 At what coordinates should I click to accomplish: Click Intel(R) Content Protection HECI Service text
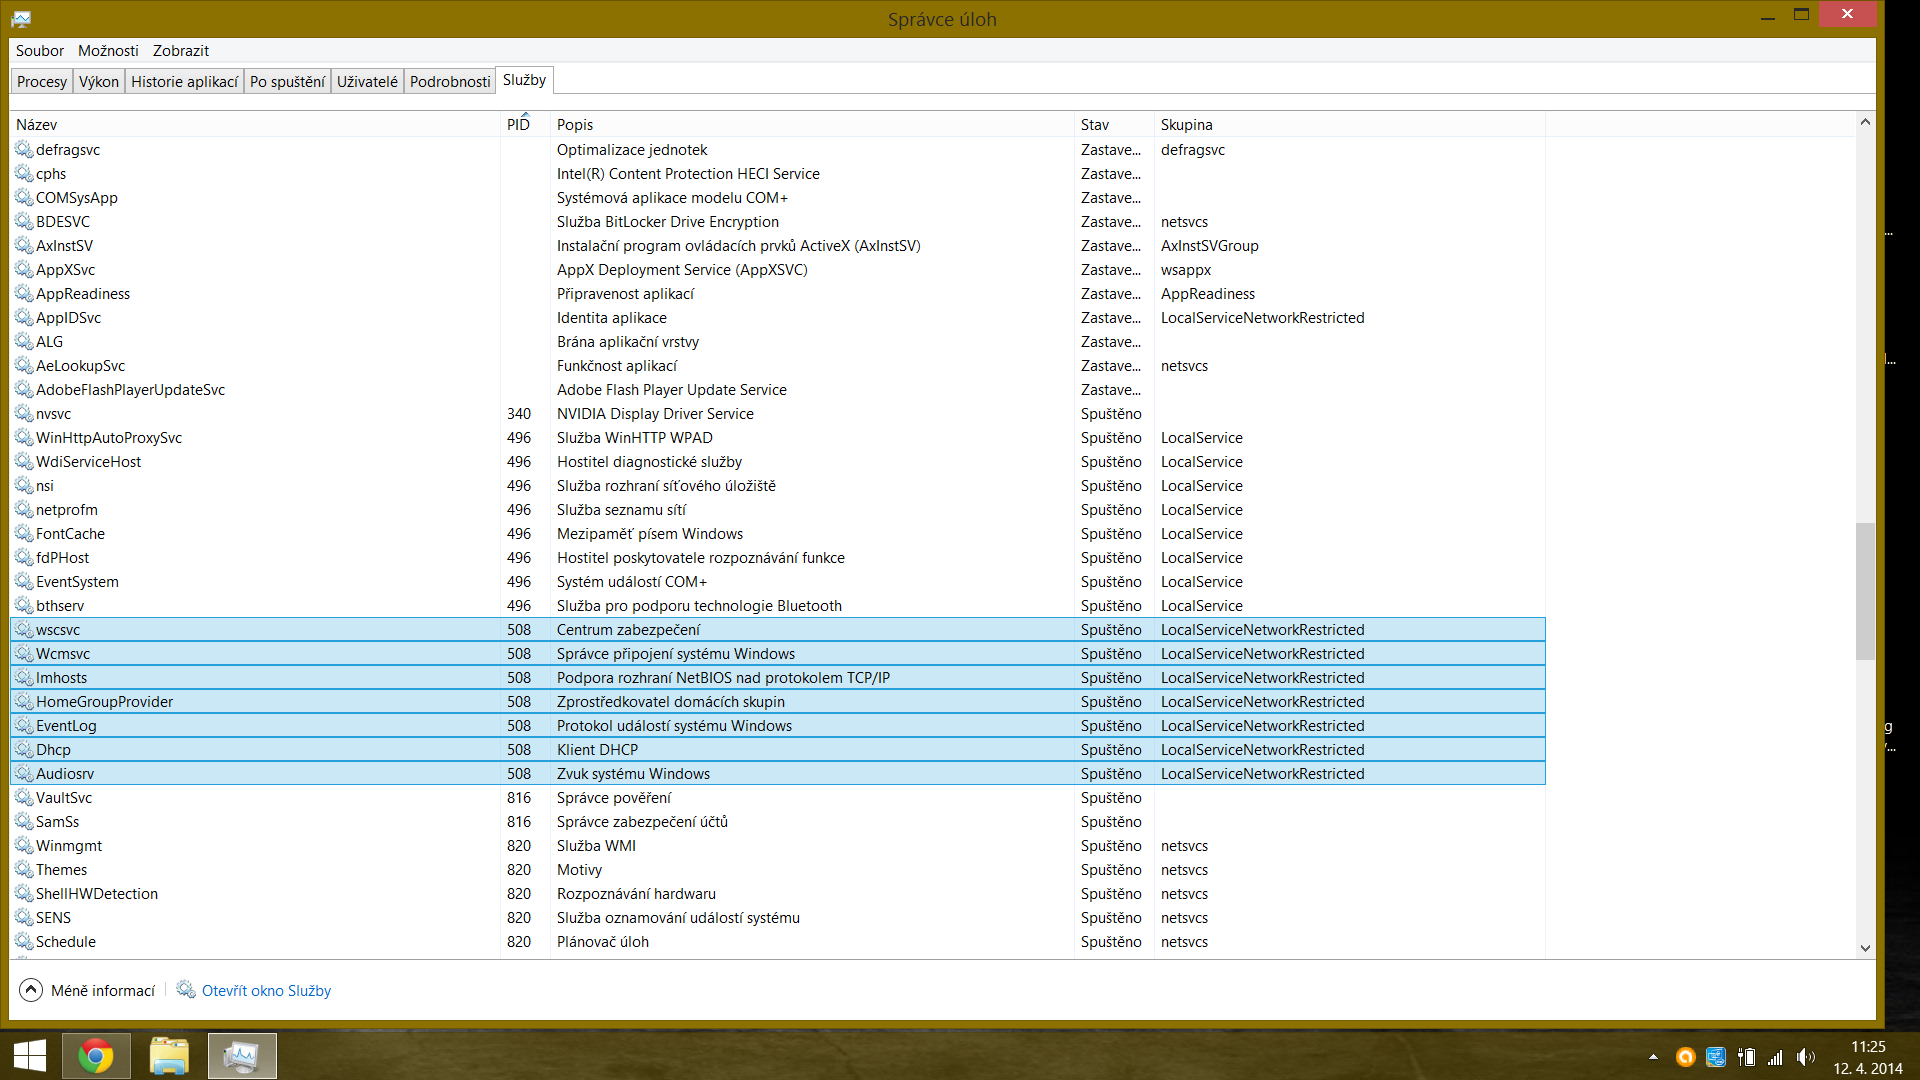pyautogui.click(x=688, y=173)
